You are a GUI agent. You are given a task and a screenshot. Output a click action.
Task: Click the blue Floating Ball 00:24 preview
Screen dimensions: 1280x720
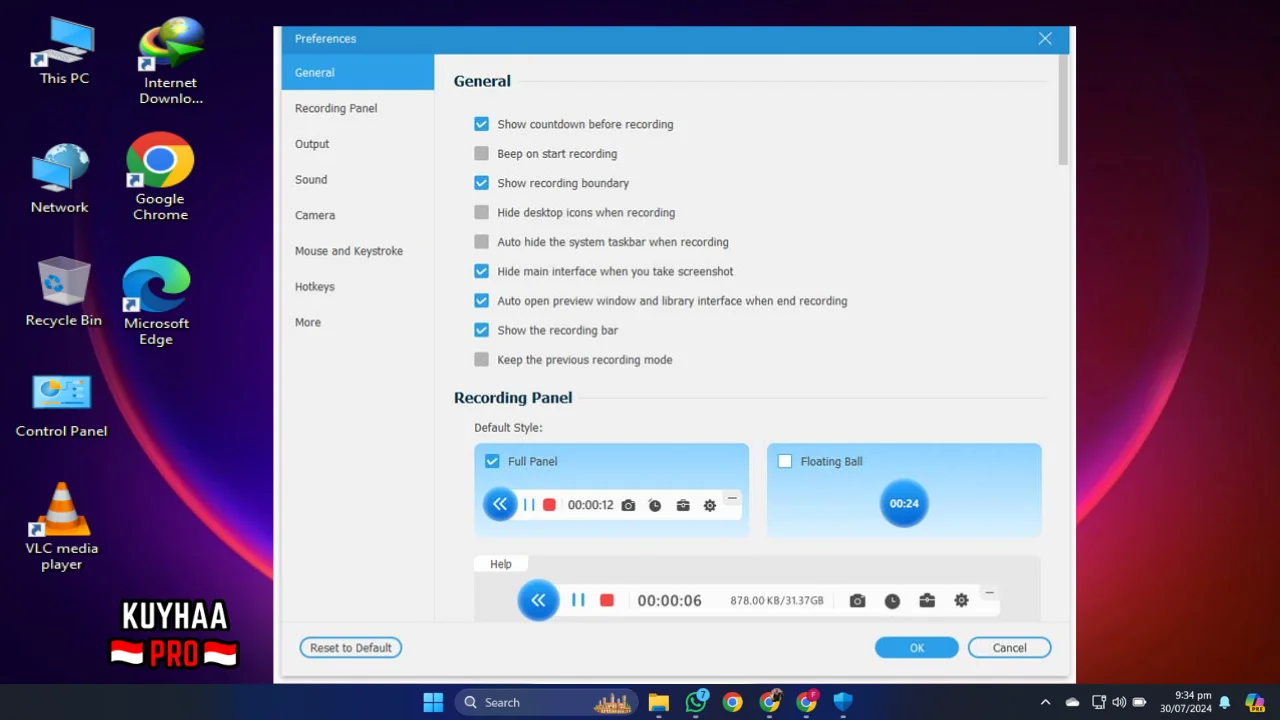[904, 503]
